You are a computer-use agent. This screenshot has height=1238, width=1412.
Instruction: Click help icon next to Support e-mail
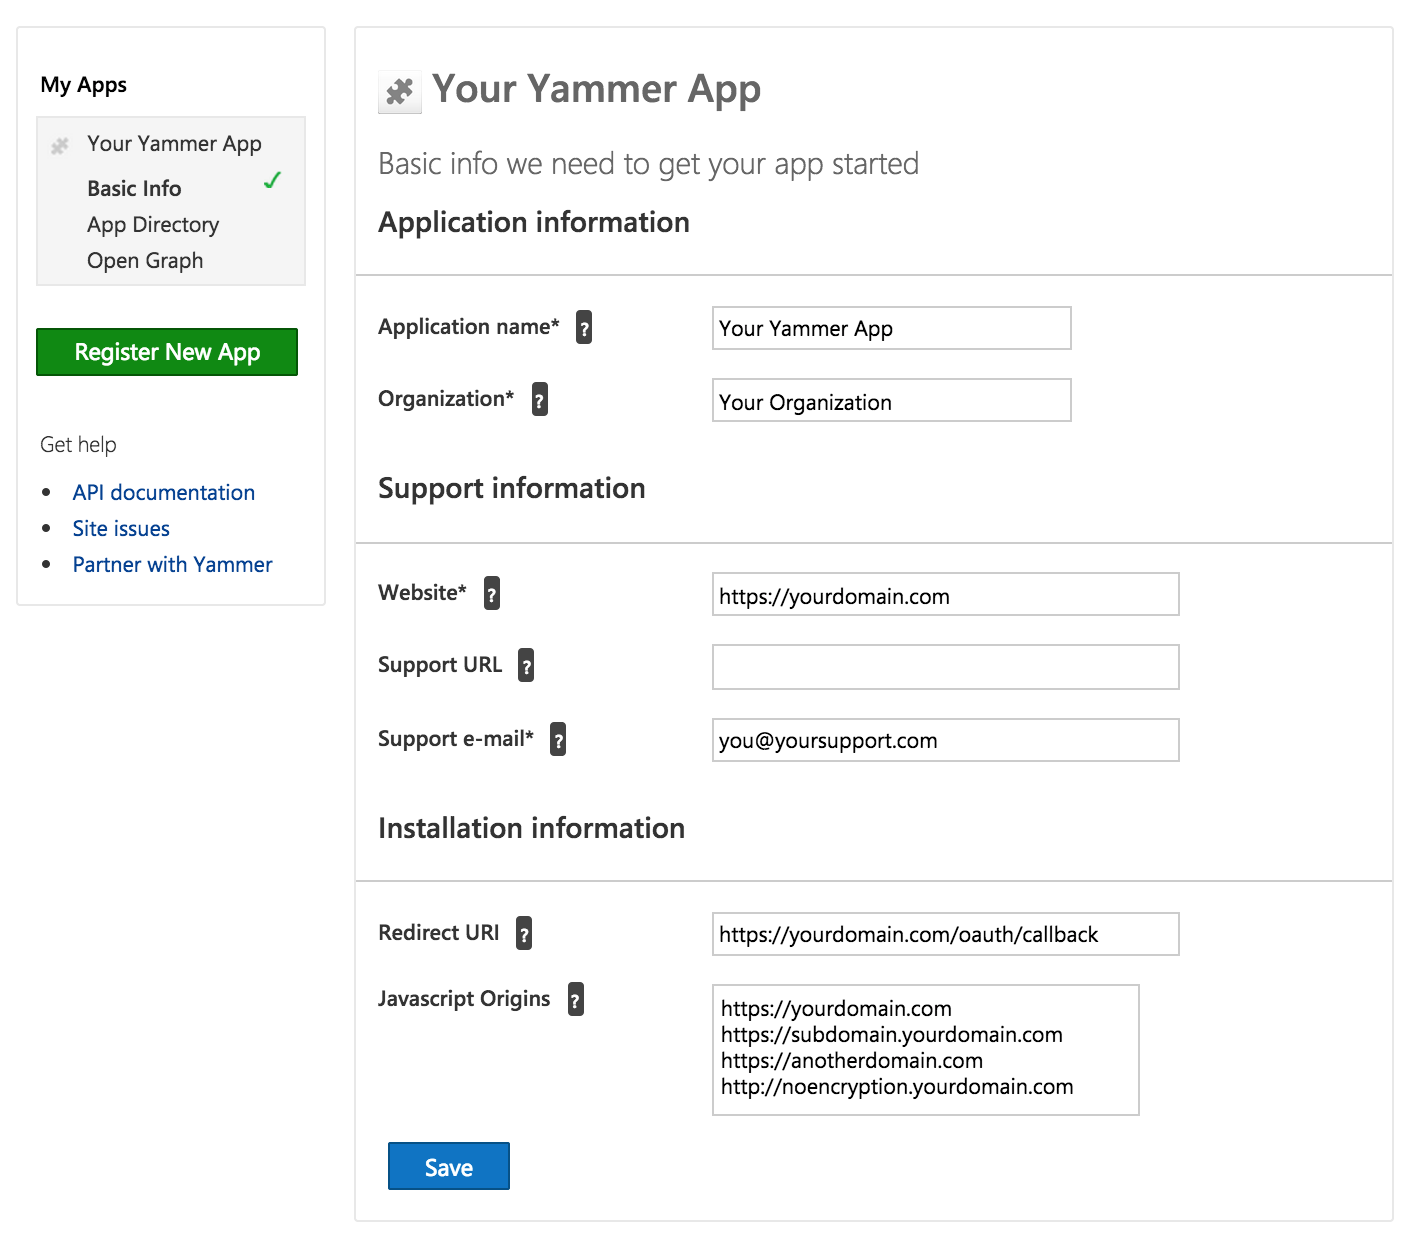558,739
